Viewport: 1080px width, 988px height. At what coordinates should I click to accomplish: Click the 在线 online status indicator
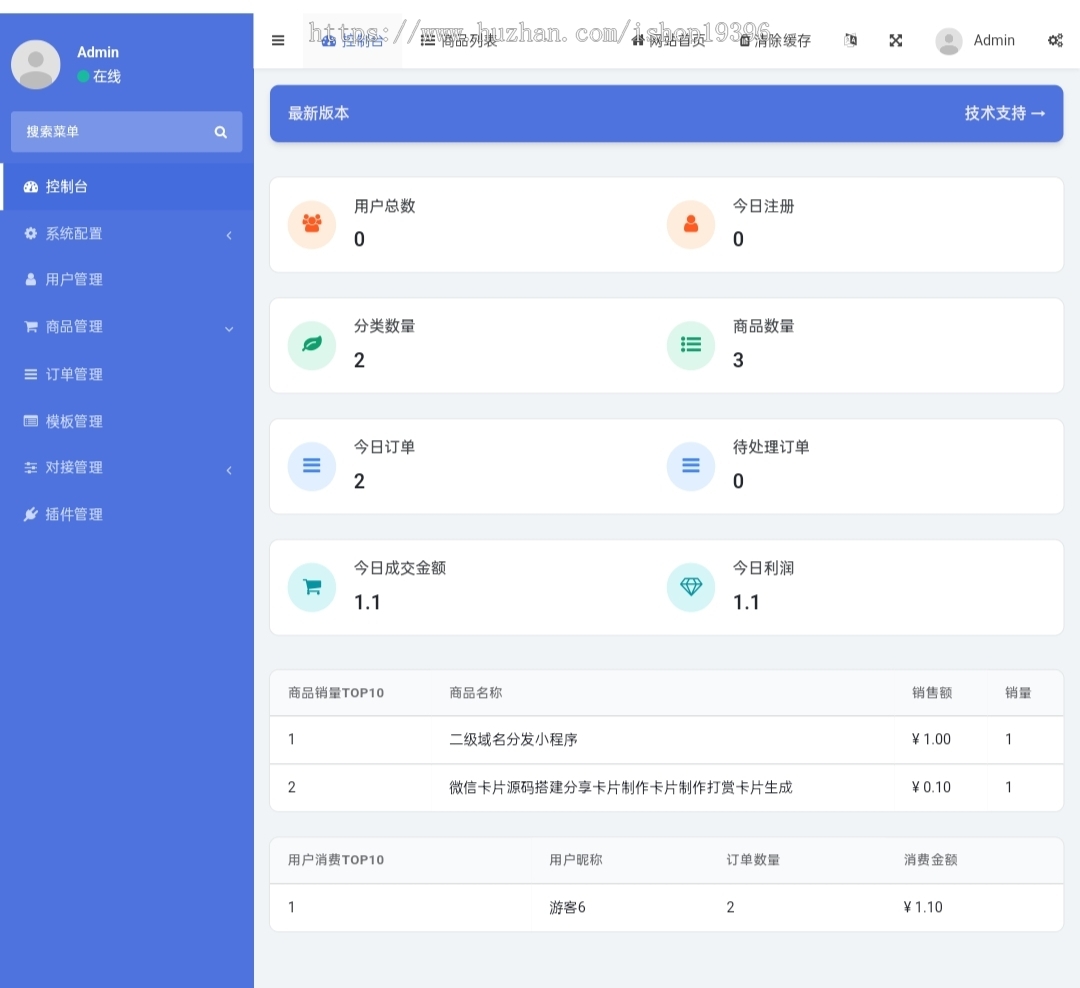tap(99, 76)
